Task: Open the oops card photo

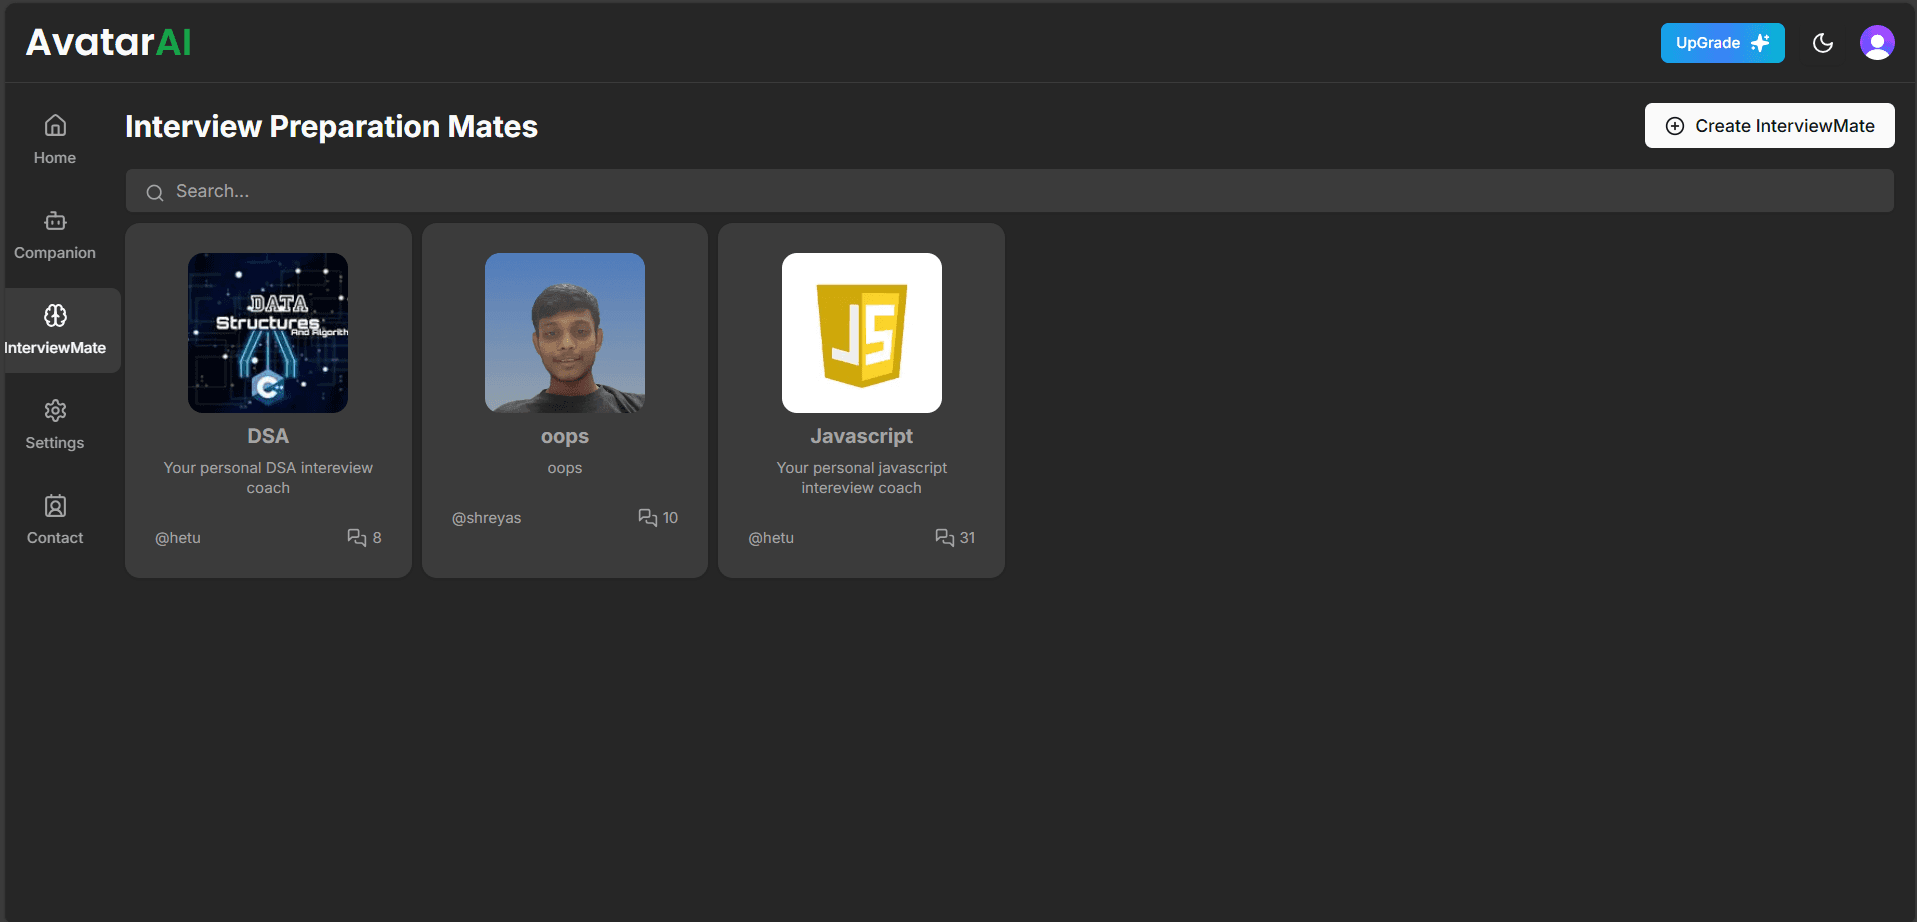Action: pos(565,333)
